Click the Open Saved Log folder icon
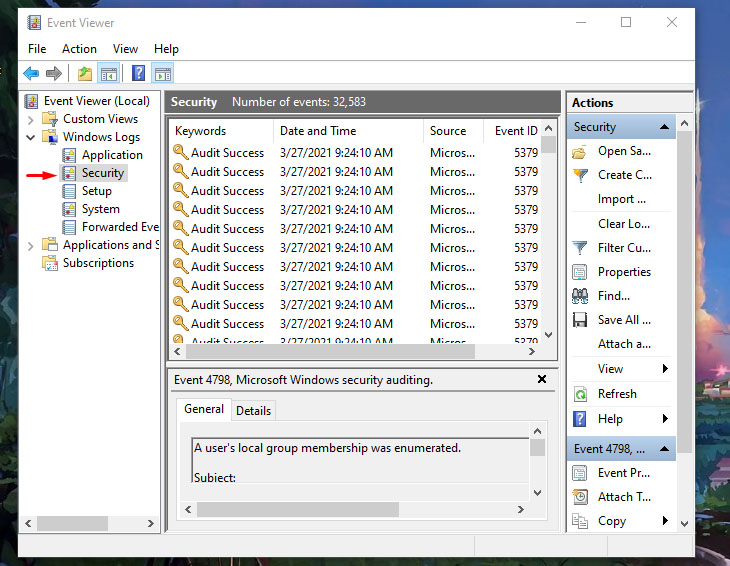The height and width of the screenshot is (566, 730). tap(580, 152)
